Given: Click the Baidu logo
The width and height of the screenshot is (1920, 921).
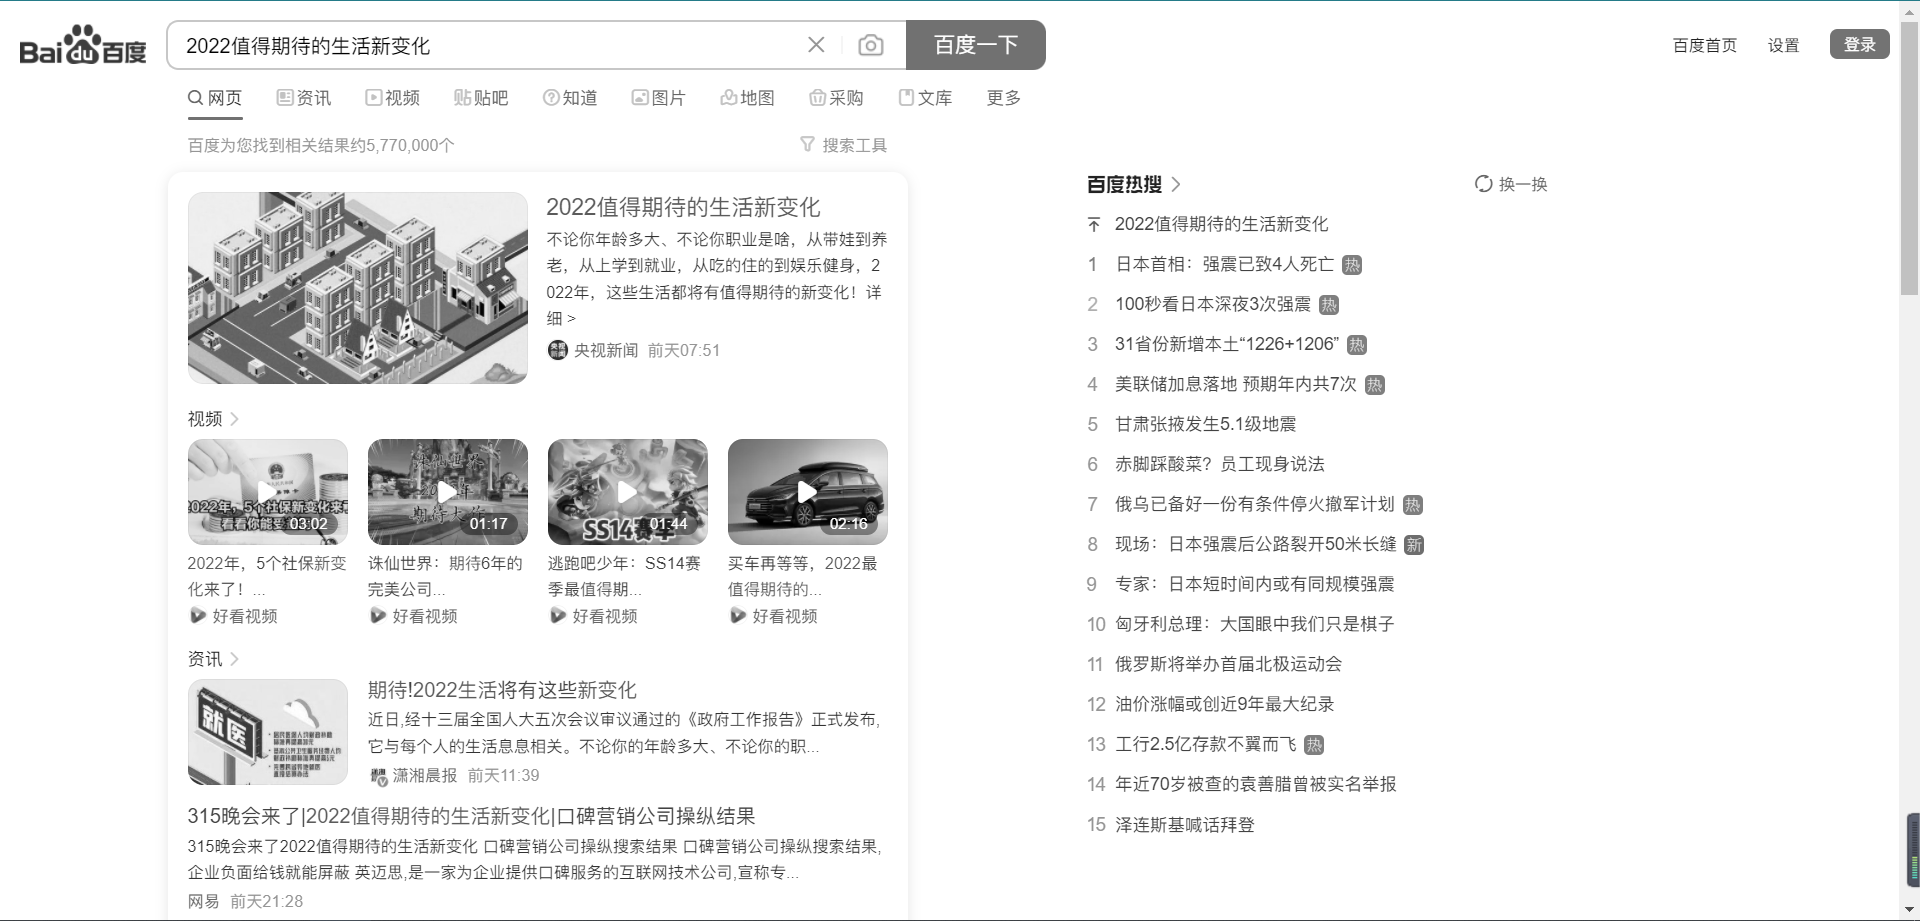Looking at the screenshot, I should tap(83, 45).
